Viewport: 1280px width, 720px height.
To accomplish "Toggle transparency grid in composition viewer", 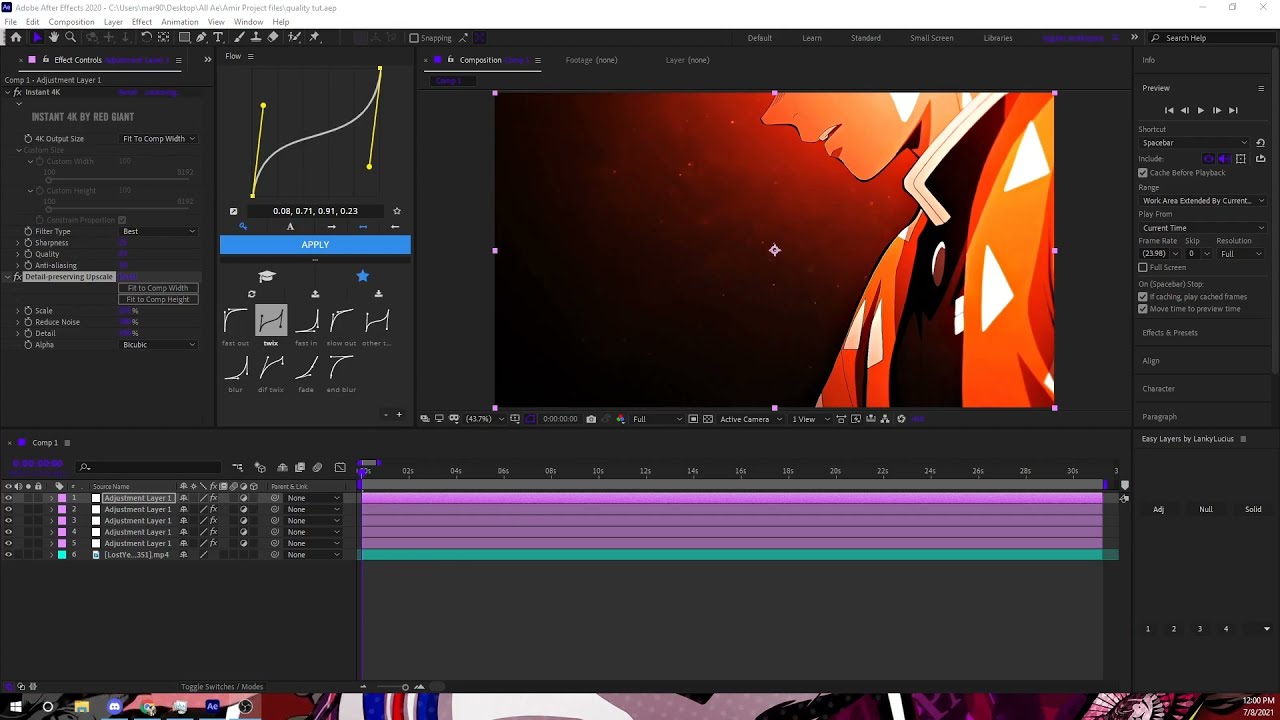I will (708, 419).
